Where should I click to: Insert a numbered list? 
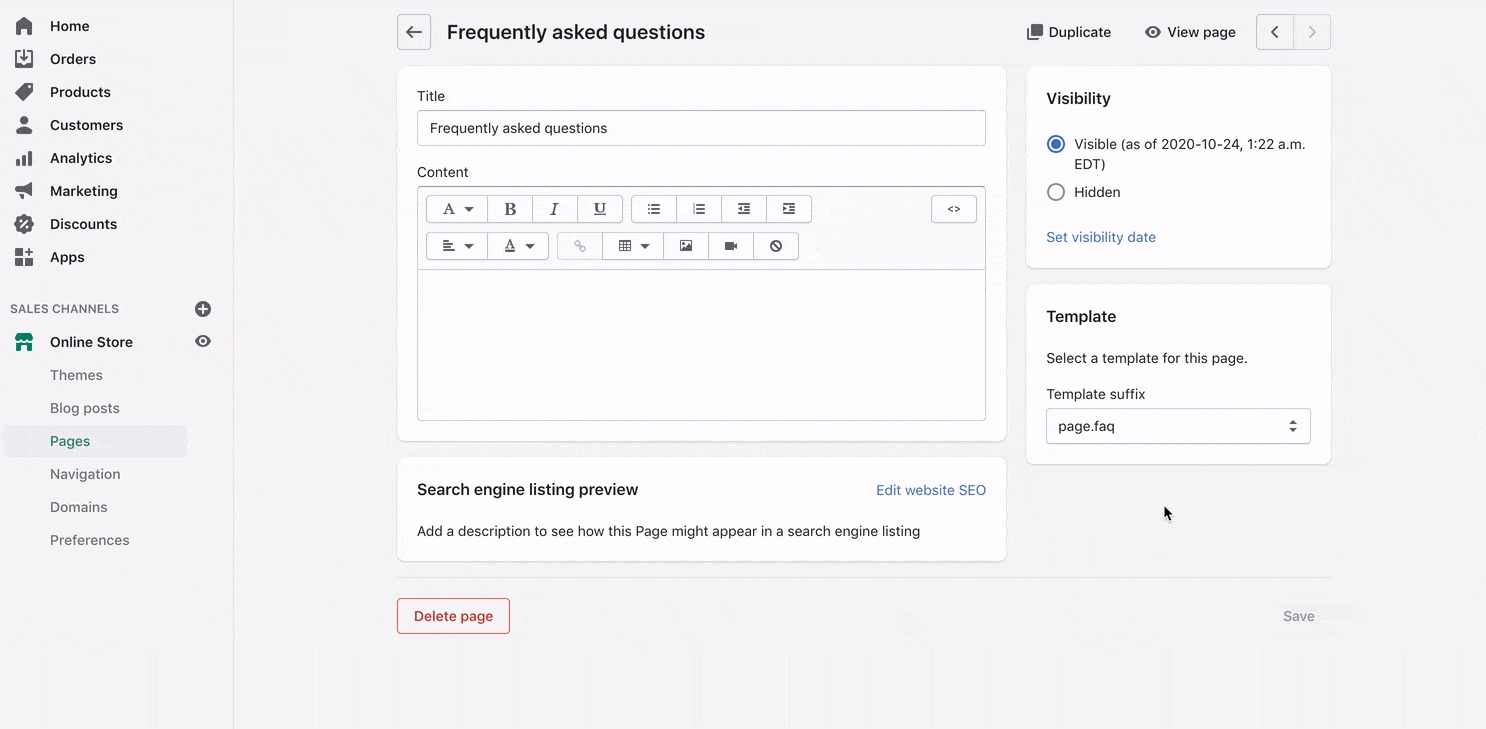pyautogui.click(x=699, y=209)
